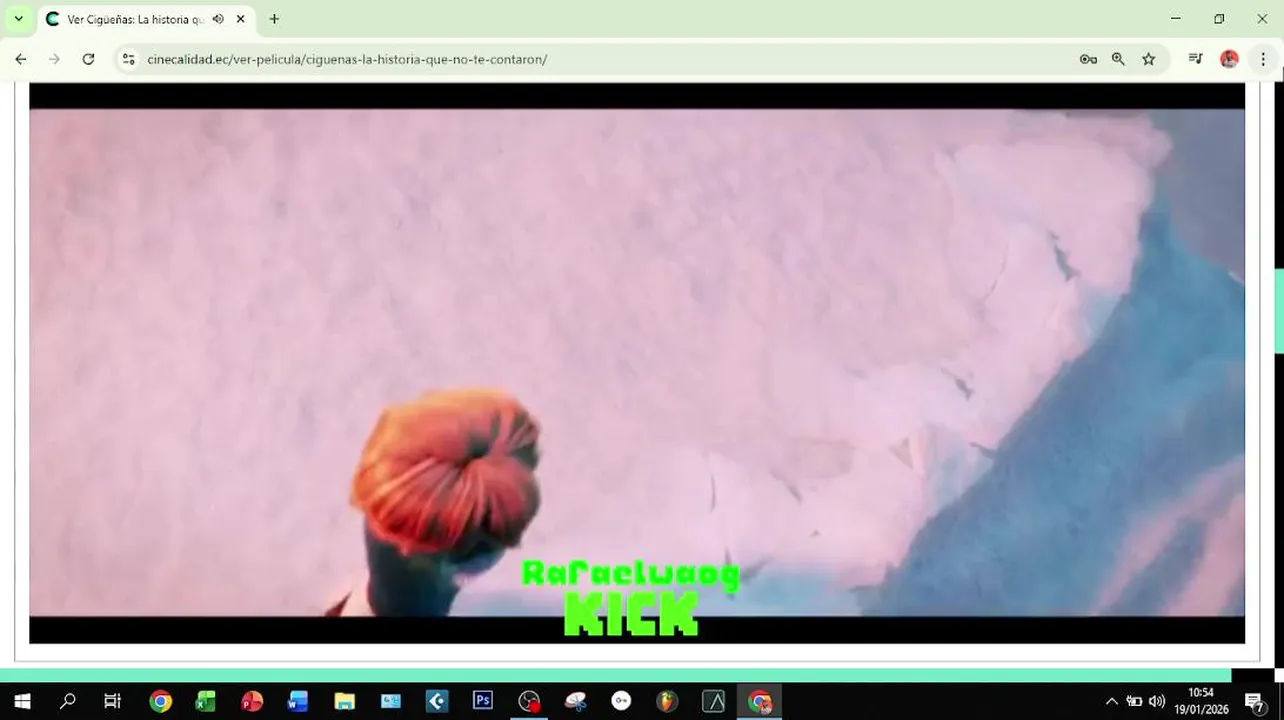1284x720 pixels.
Task: Open Windows taskbar search
Action: (x=67, y=701)
